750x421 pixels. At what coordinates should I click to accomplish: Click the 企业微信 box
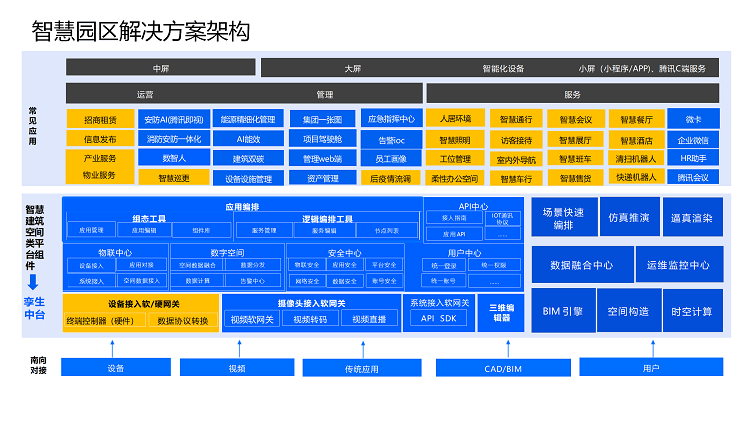point(693,140)
